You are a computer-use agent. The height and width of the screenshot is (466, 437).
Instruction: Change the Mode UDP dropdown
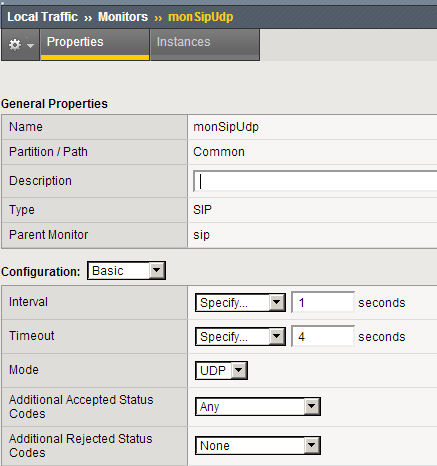click(x=221, y=370)
